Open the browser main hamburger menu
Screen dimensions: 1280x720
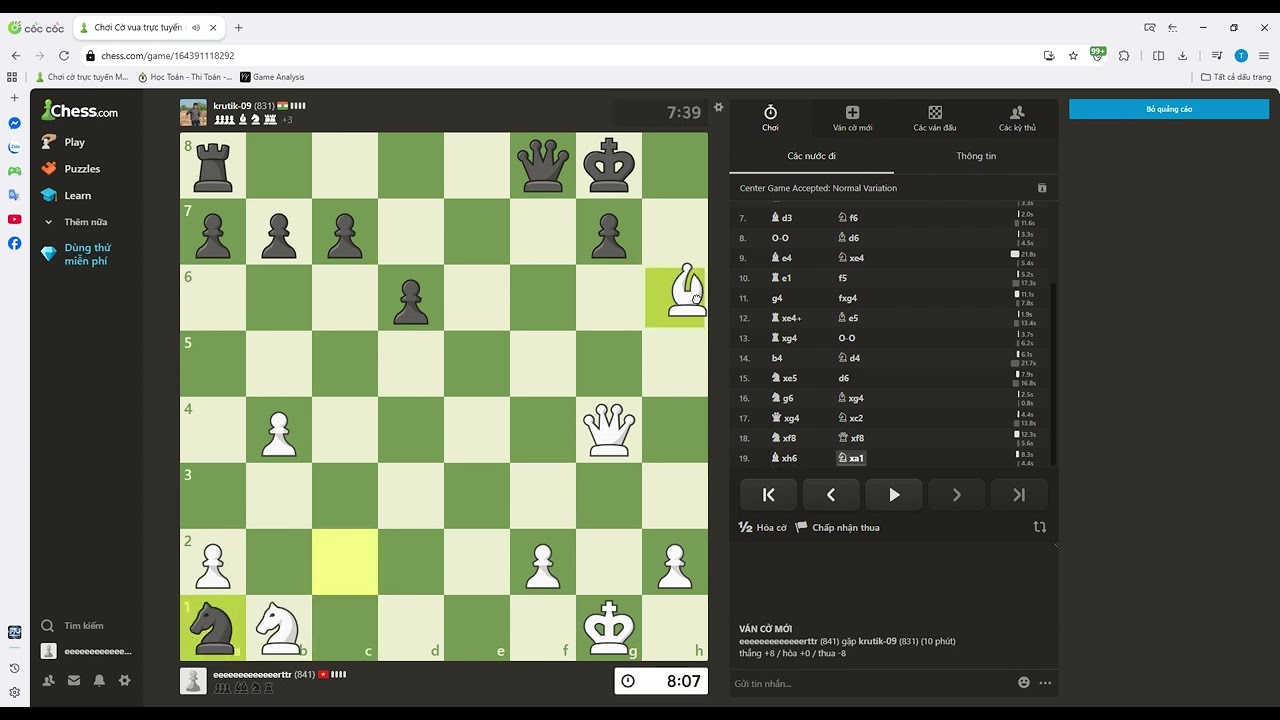tap(1265, 56)
